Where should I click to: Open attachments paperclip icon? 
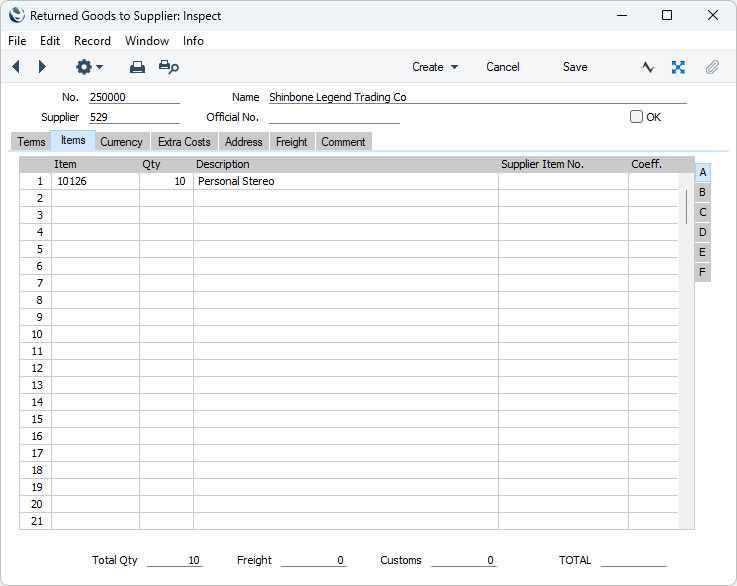pyautogui.click(x=712, y=67)
